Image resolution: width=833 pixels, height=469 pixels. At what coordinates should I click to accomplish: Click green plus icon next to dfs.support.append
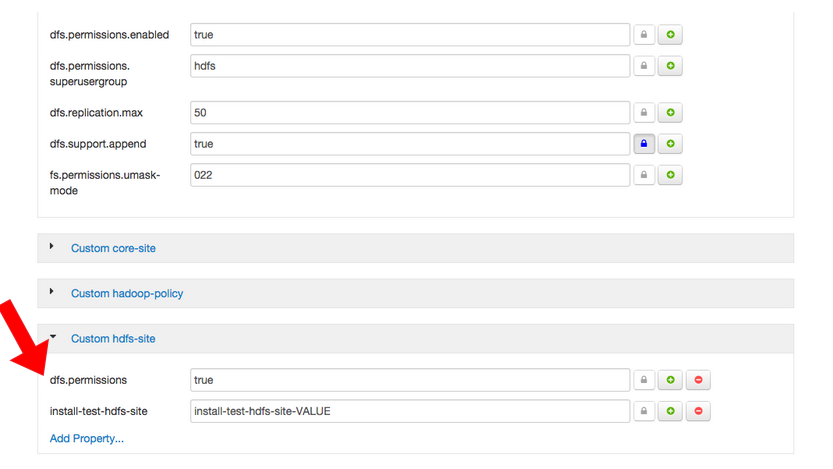point(670,144)
